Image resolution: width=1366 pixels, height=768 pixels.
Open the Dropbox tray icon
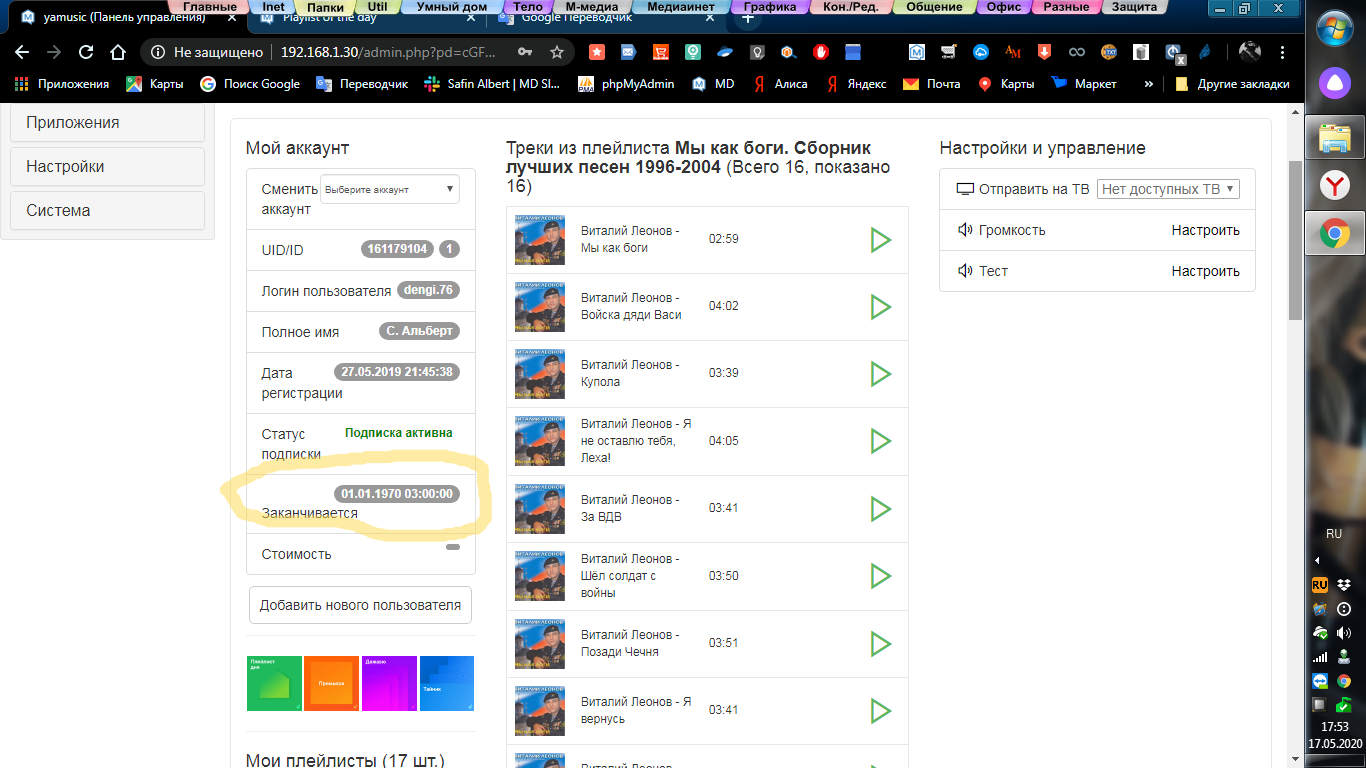1345,584
